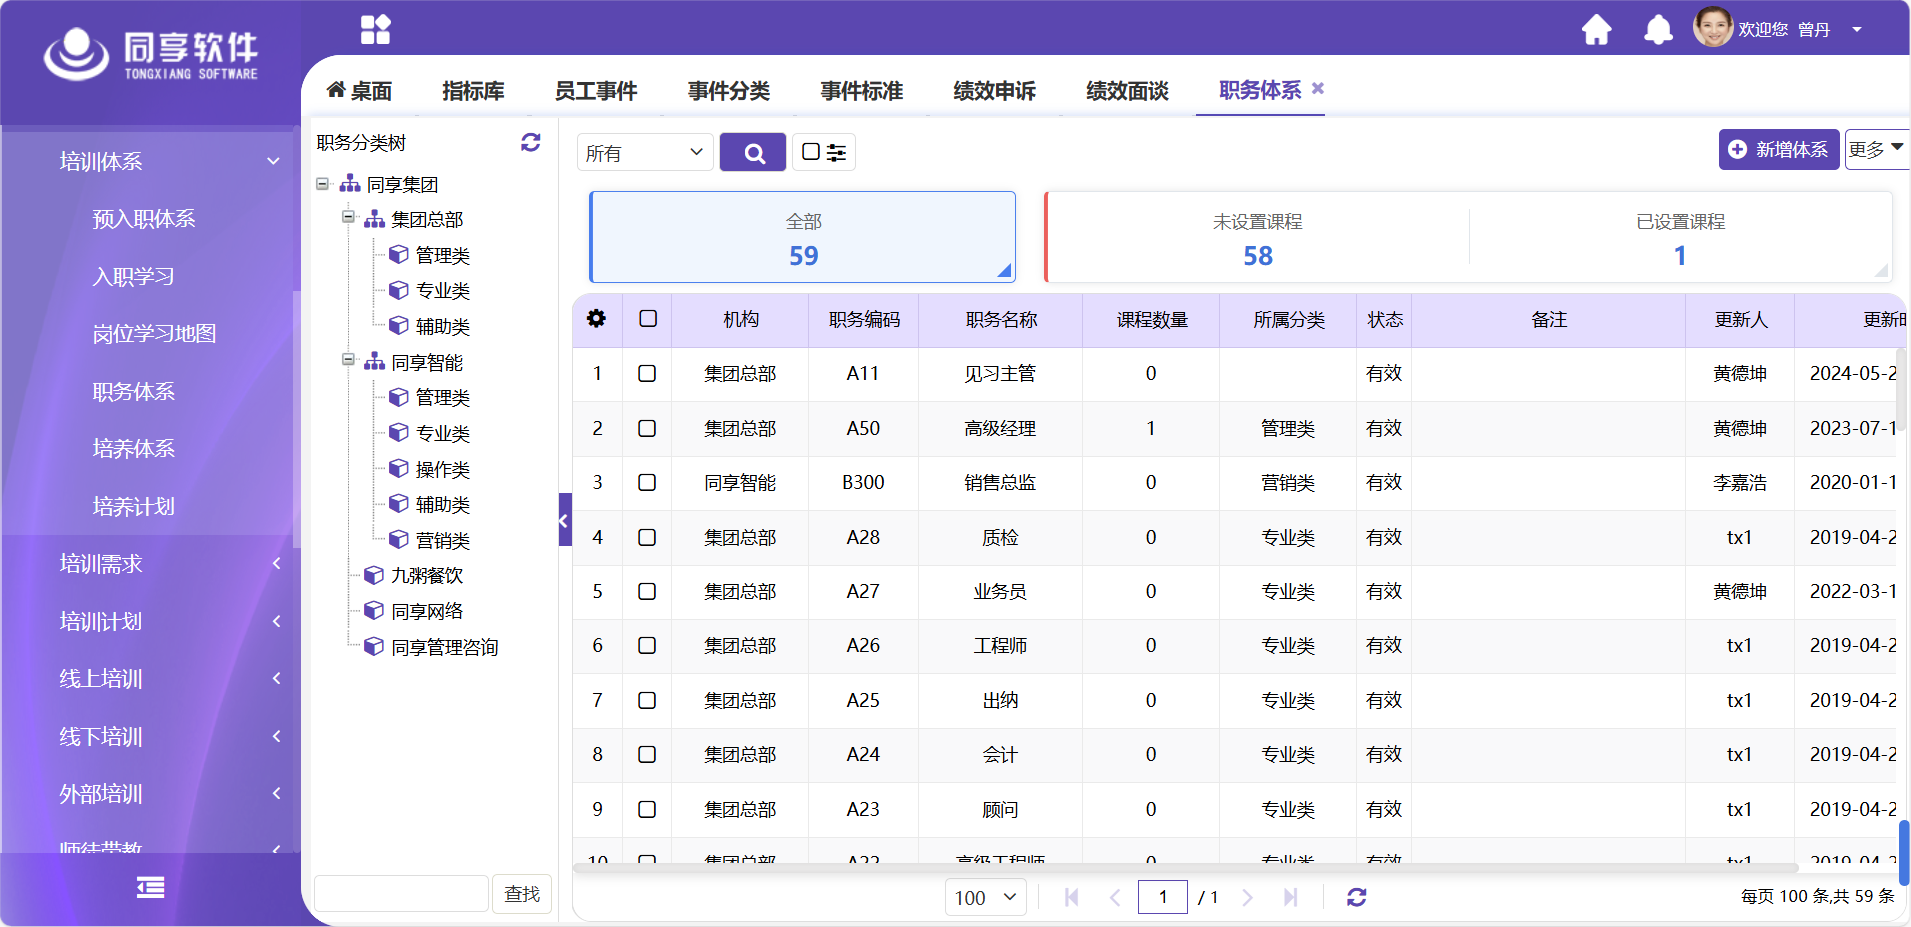Go to previous page of table

point(1115,898)
